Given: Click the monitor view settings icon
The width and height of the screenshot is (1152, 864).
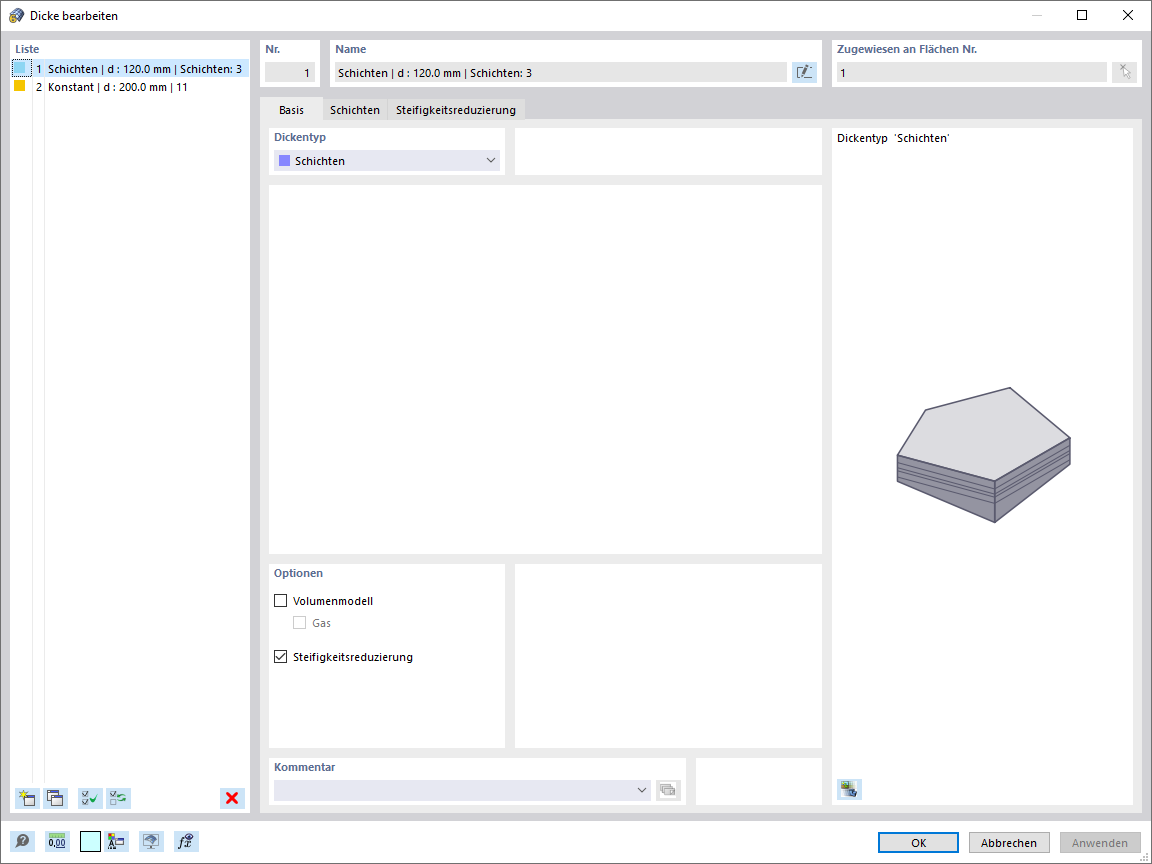Looking at the screenshot, I should click(151, 841).
